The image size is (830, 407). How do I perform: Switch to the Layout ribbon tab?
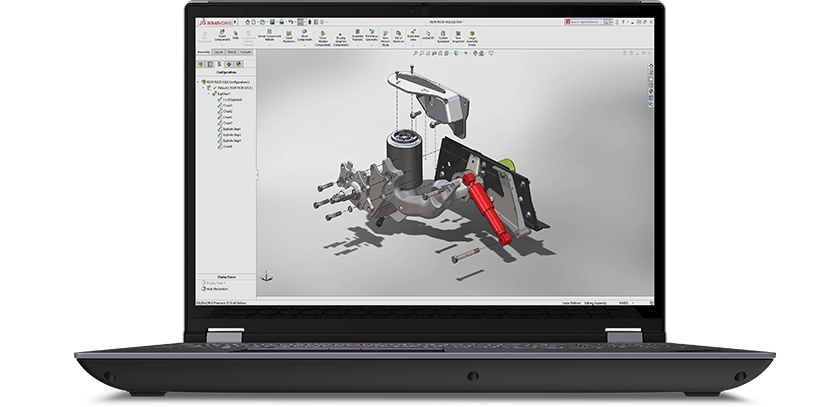point(218,50)
